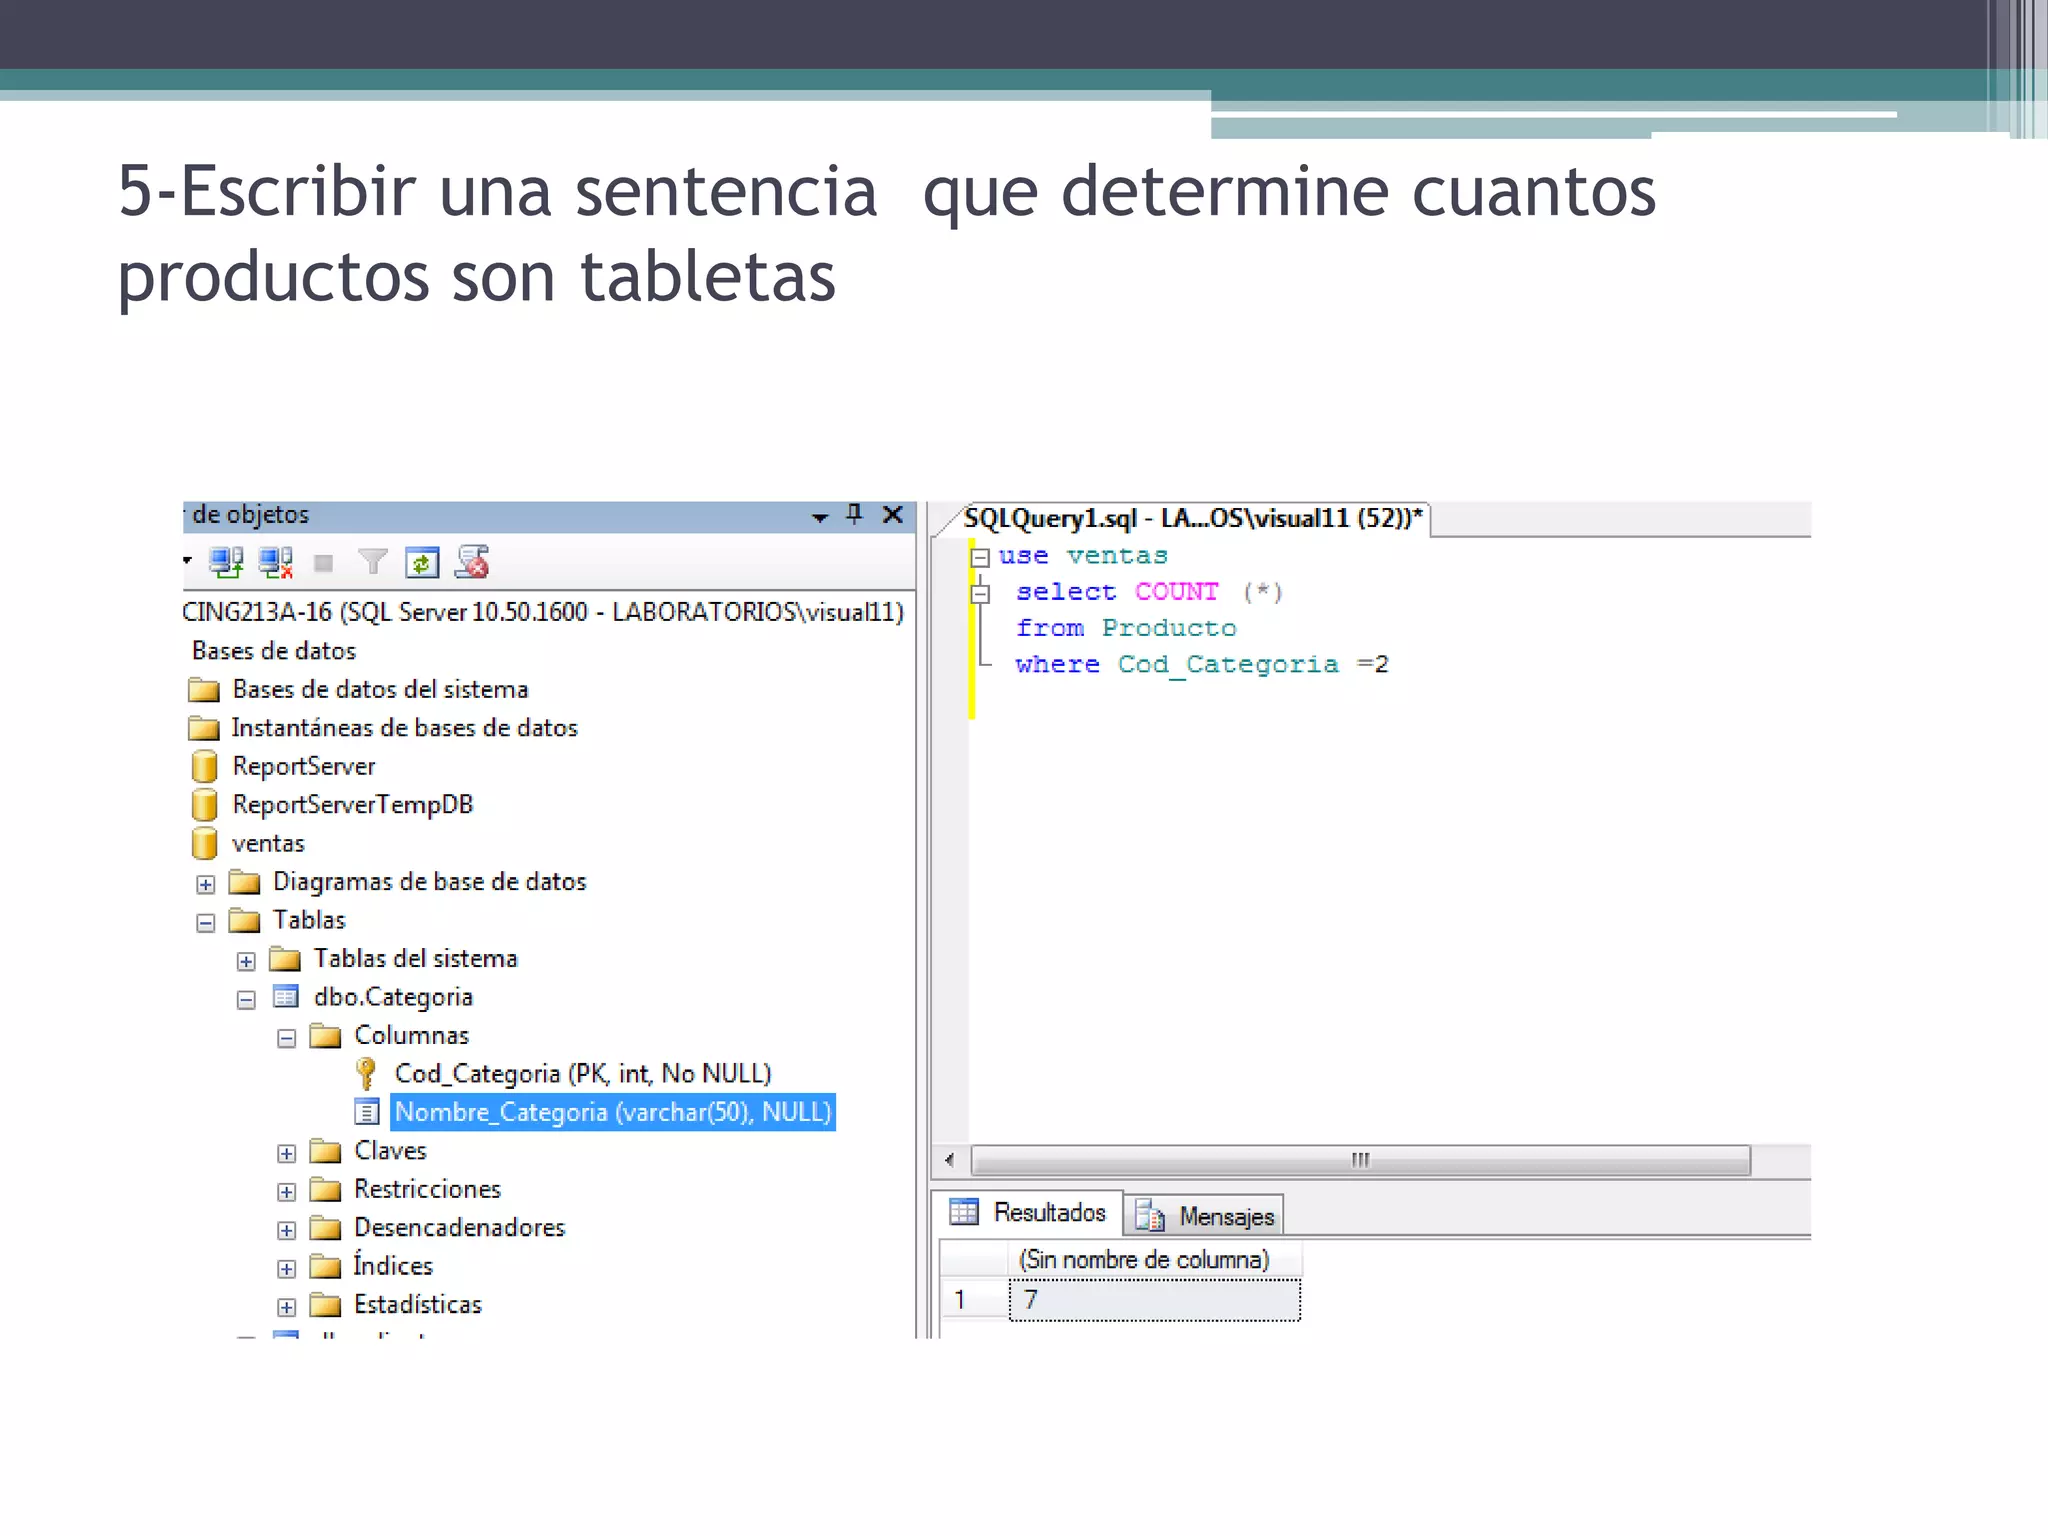Screen dimensions: 2048x1536
Task: Collapse the Columnas folder node
Action: (x=287, y=1038)
